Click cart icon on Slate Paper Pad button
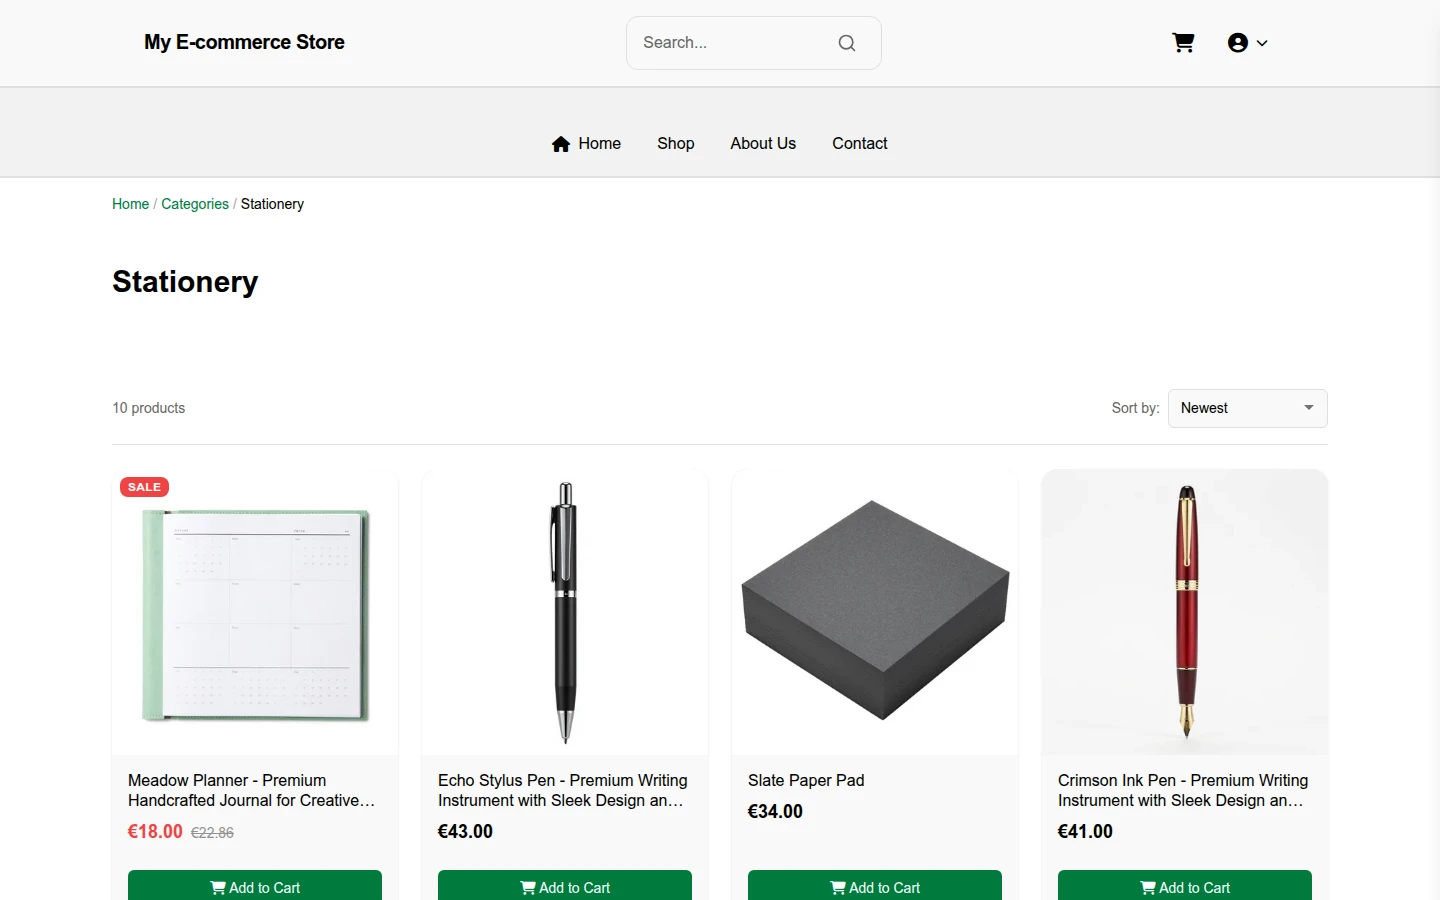This screenshot has height=900, width=1440. [838, 888]
